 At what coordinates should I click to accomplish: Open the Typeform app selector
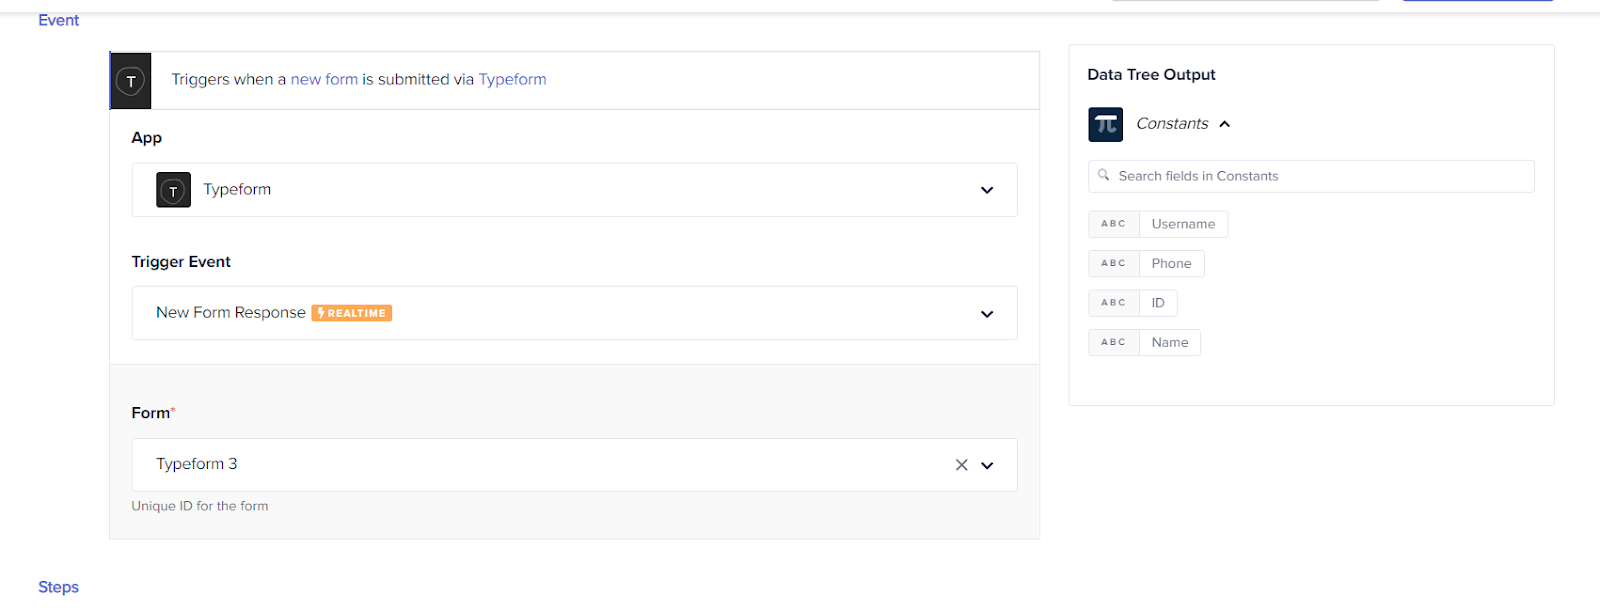tap(574, 190)
